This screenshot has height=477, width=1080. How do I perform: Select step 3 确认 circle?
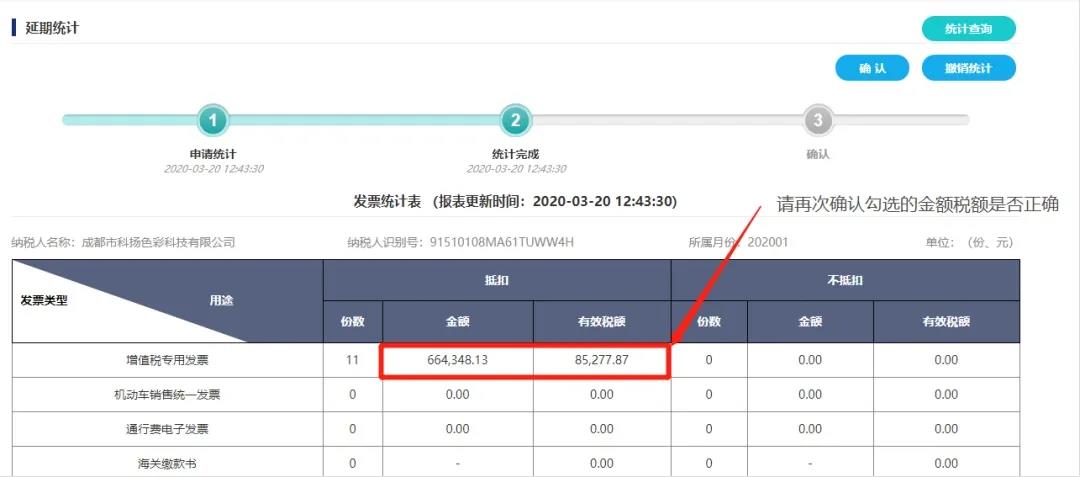(x=818, y=121)
